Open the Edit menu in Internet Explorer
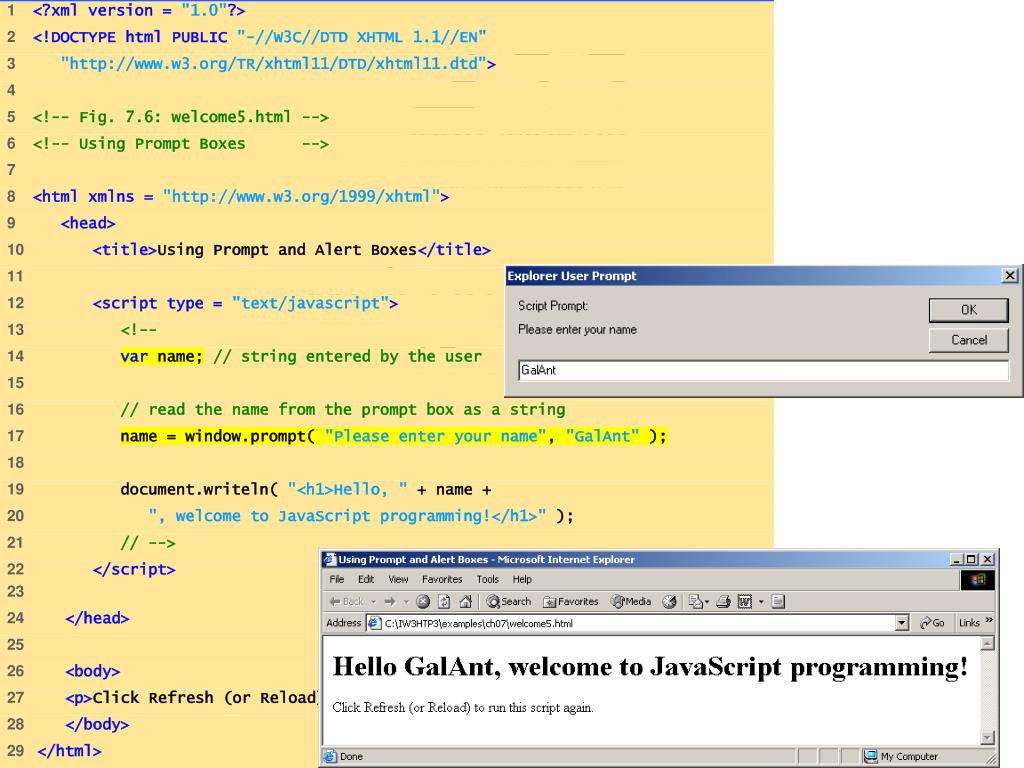This screenshot has height=768, width=1024. [x=366, y=579]
